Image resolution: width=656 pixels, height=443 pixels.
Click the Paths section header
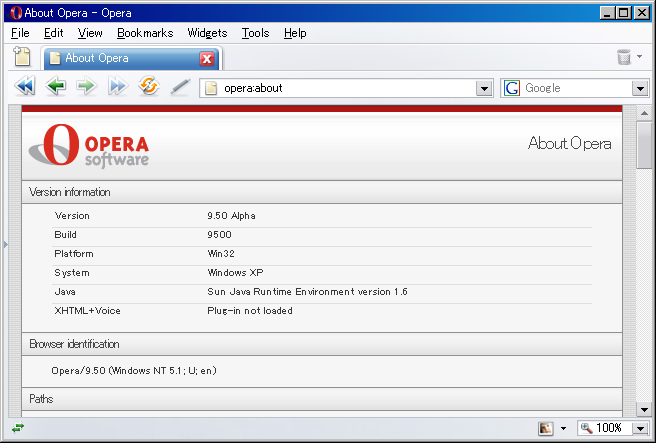pyautogui.click(x=322, y=399)
